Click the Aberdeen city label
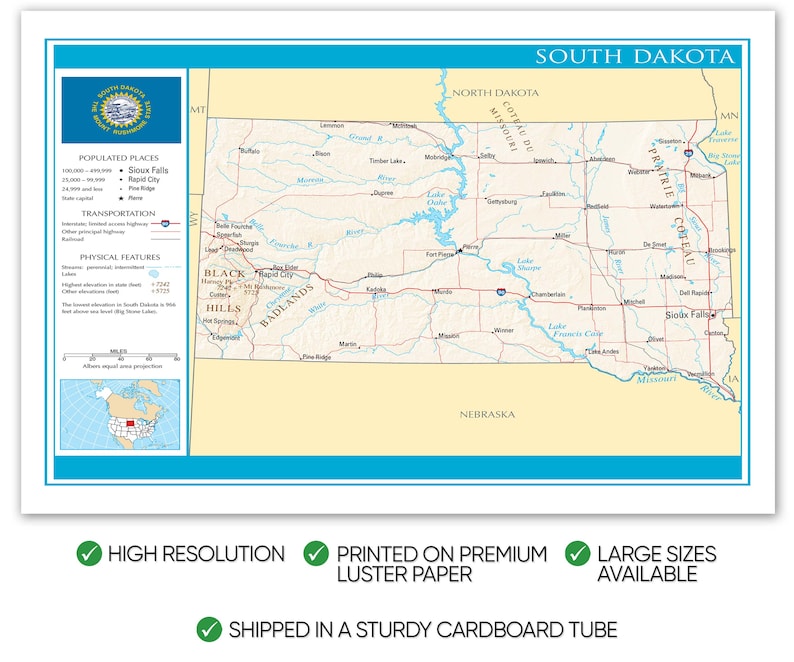 click(x=602, y=159)
